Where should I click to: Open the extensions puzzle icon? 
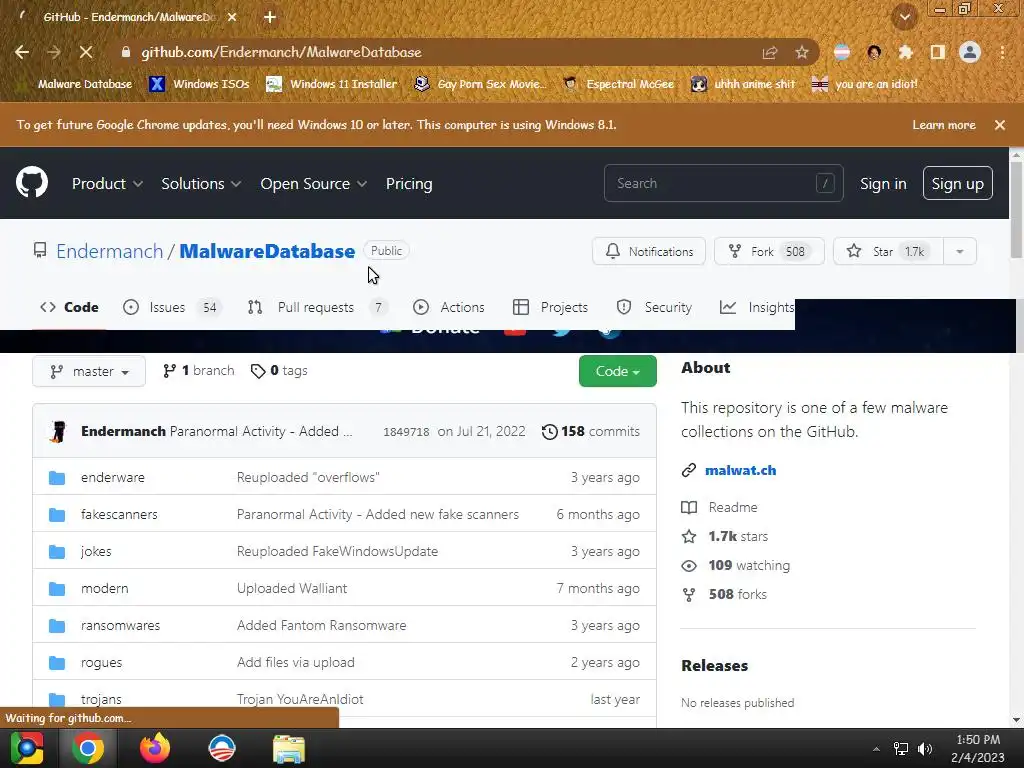point(906,52)
